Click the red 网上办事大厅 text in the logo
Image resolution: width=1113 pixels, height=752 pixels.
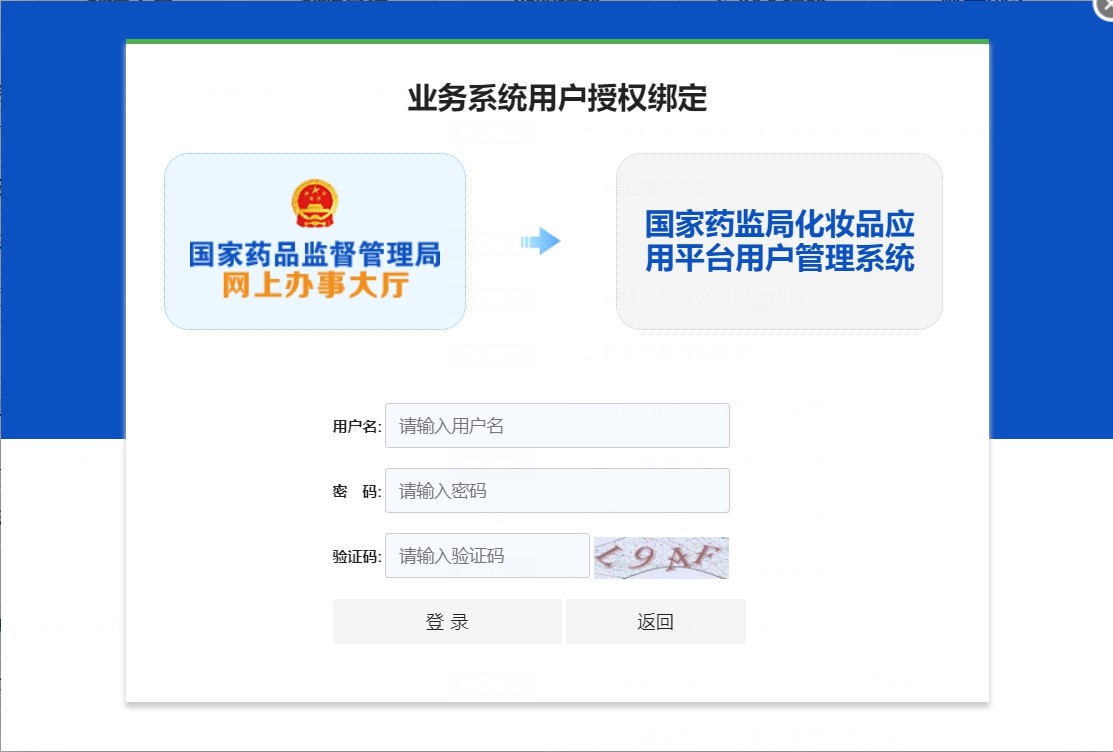313,283
